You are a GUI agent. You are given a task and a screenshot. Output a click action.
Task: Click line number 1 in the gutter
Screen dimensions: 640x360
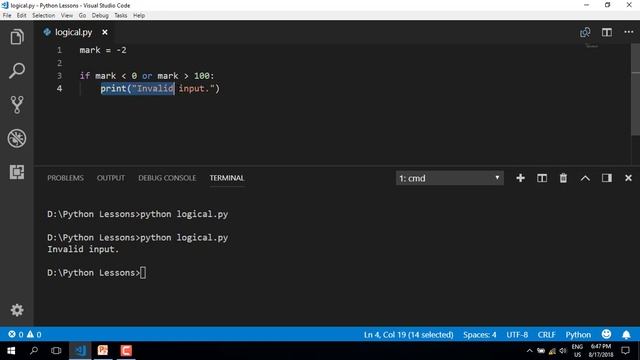pyautogui.click(x=60, y=50)
